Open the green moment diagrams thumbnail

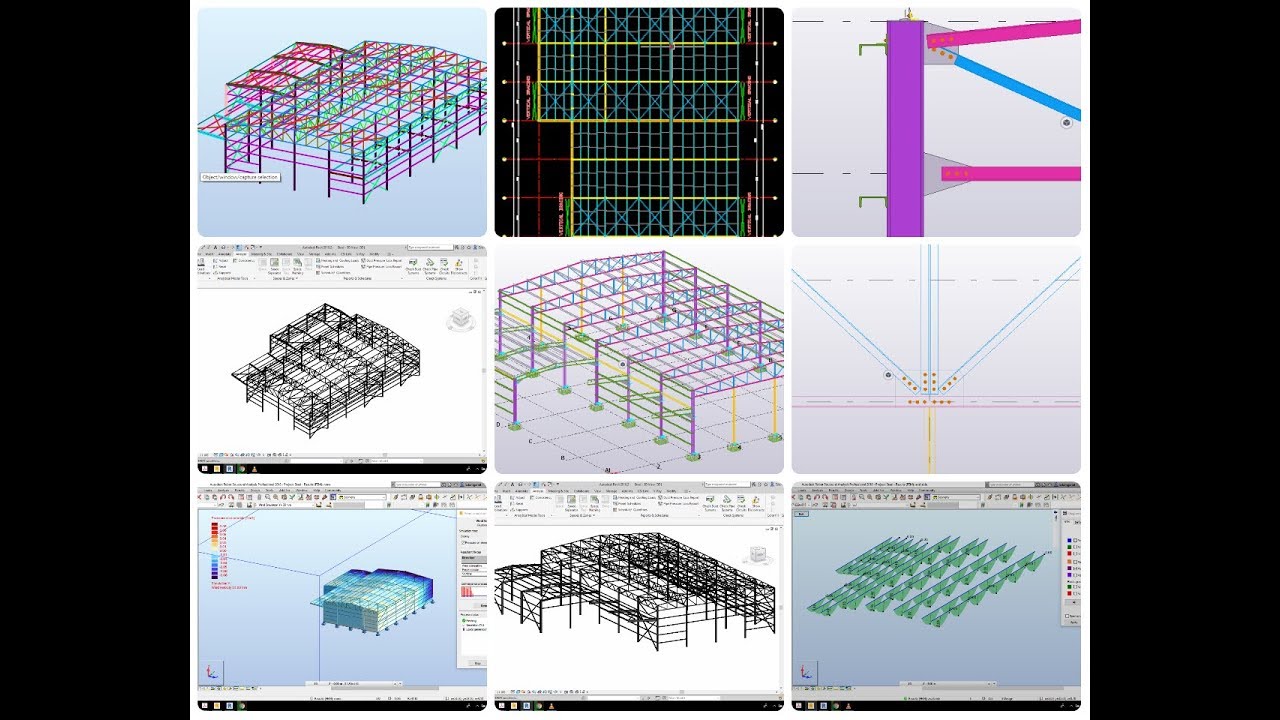coord(936,596)
